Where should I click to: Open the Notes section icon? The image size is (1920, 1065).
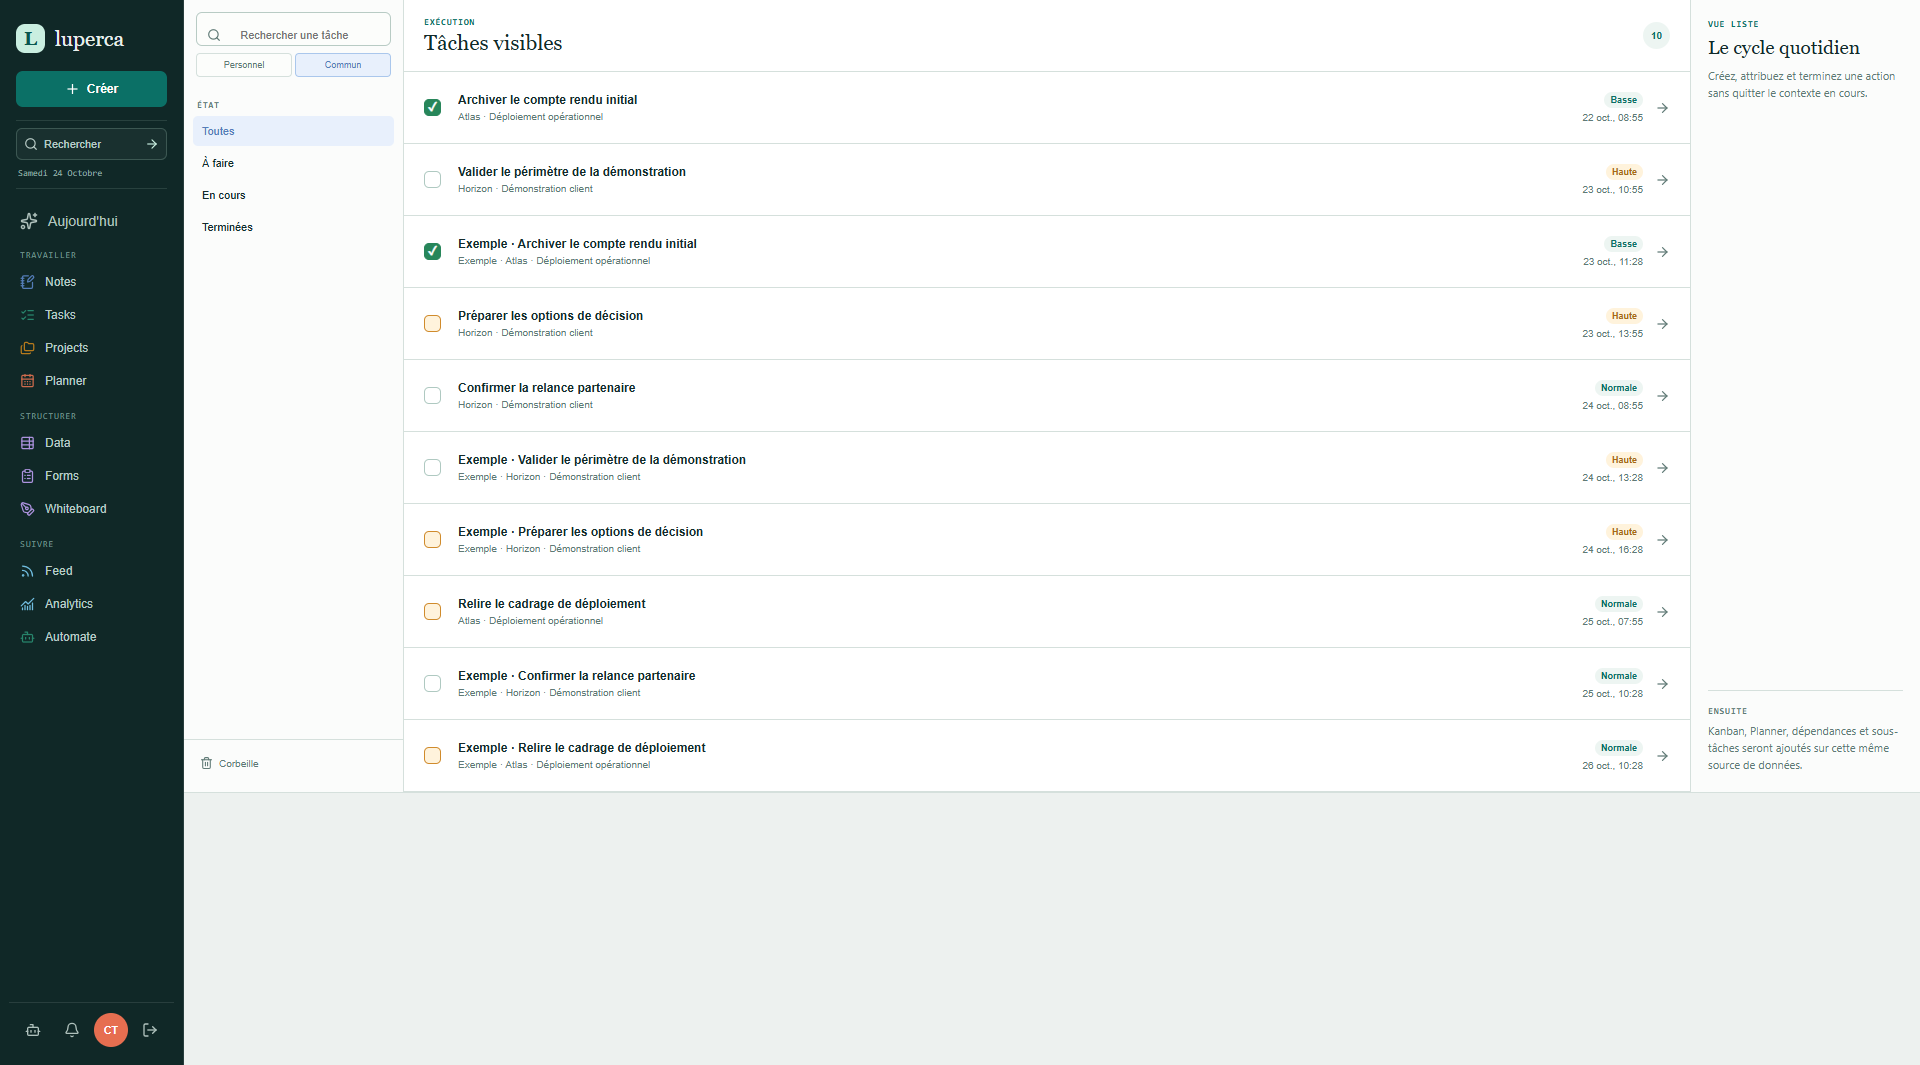pyautogui.click(x=28, y=282)
